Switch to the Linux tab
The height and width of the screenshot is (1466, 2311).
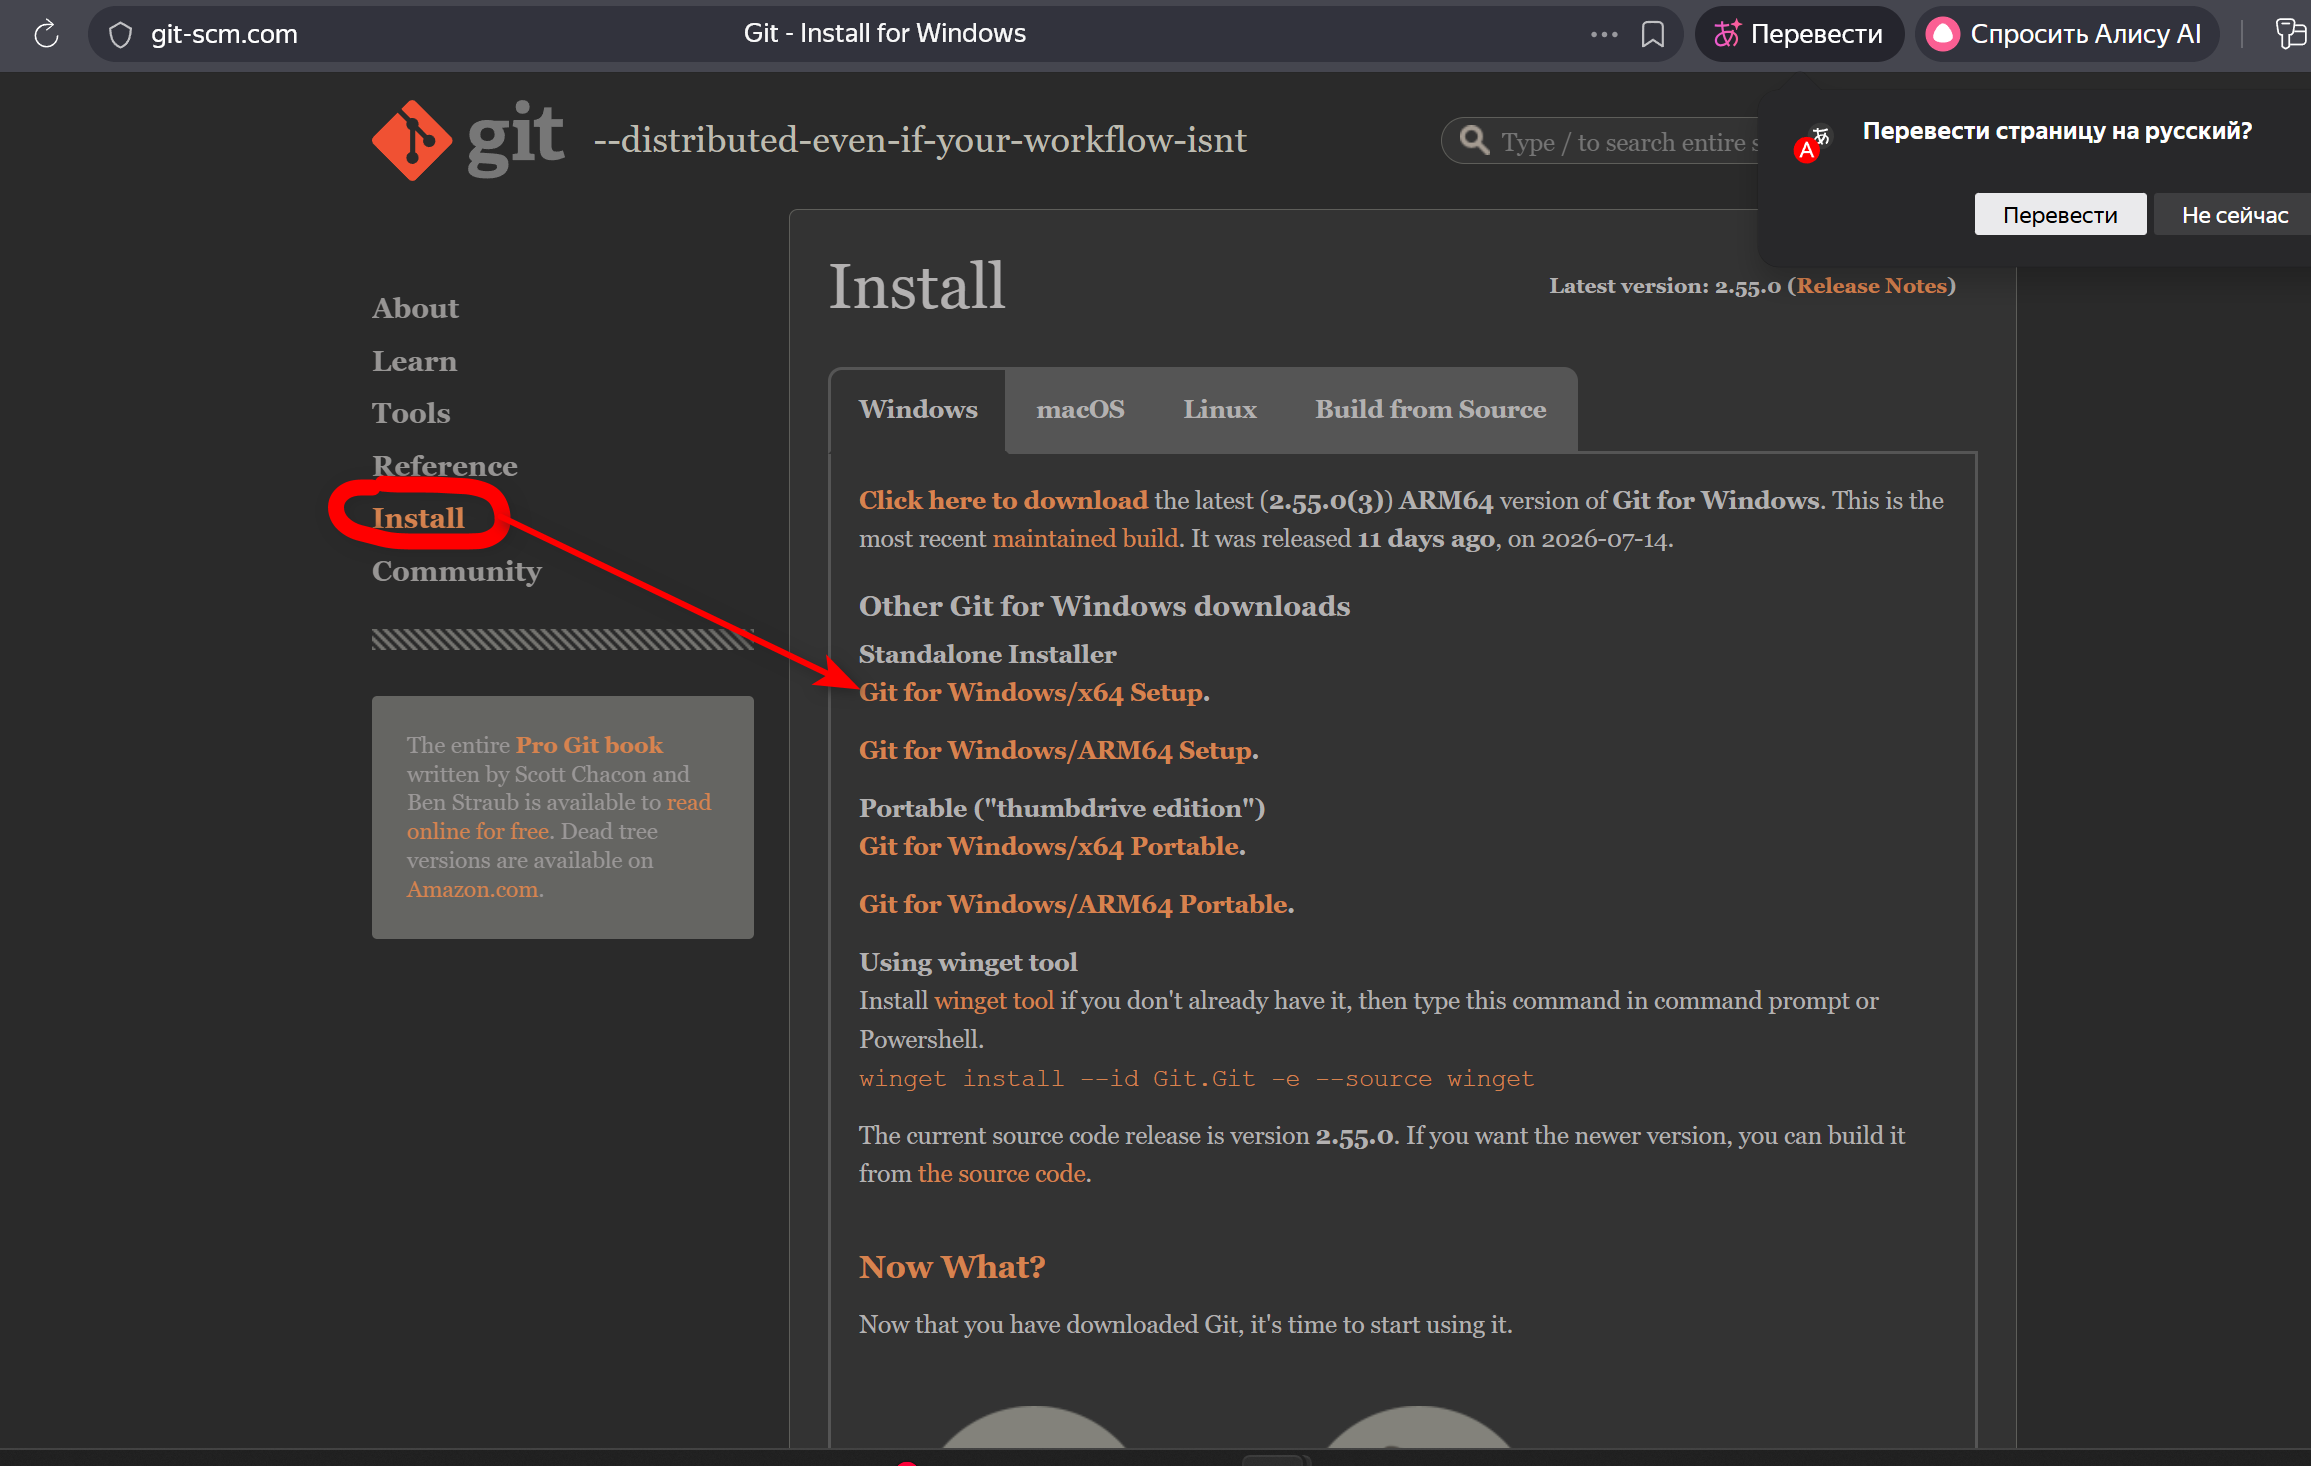(1220, 409)
